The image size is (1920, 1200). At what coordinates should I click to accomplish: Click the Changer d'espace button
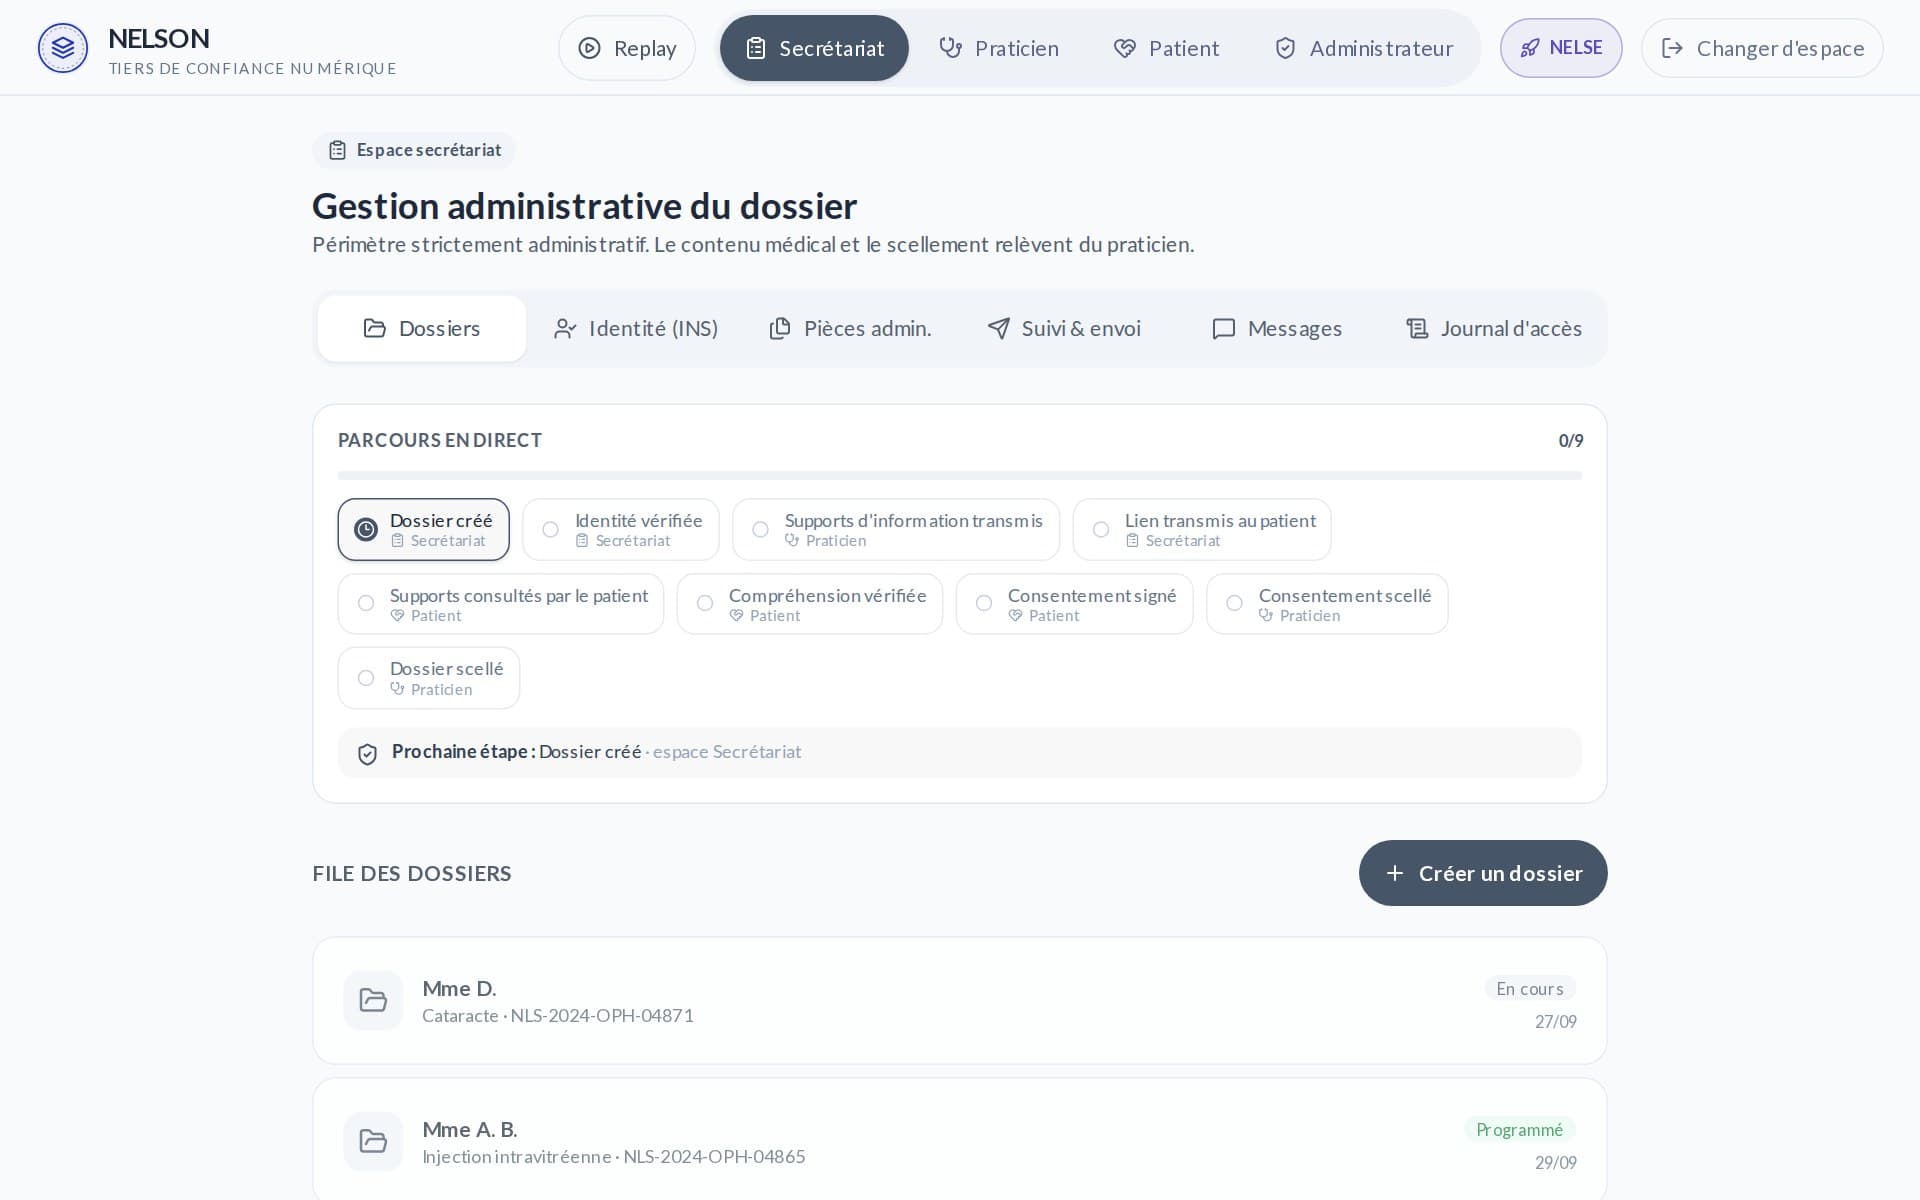[1762, 48]
